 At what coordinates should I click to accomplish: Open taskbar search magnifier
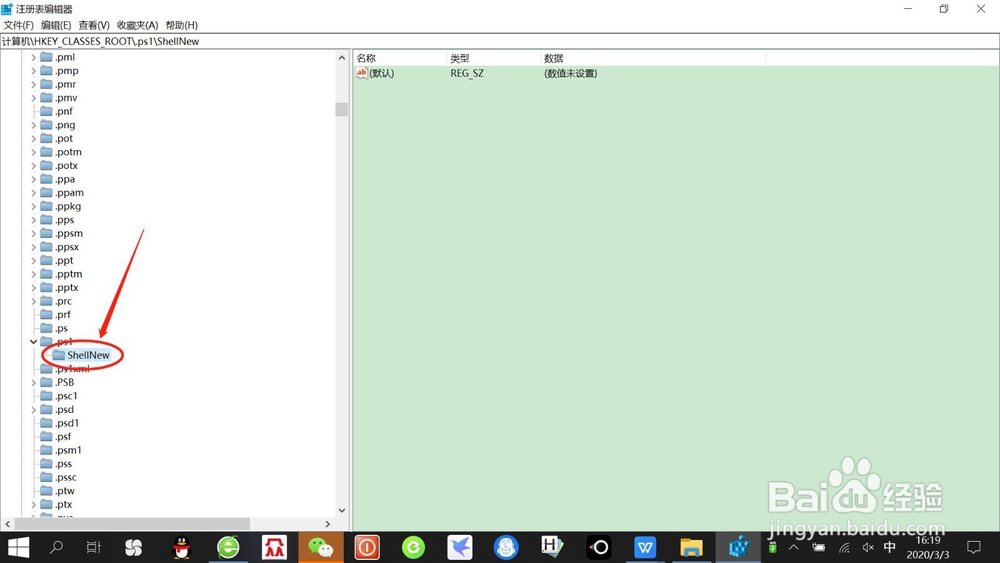[x=56, y=547]
